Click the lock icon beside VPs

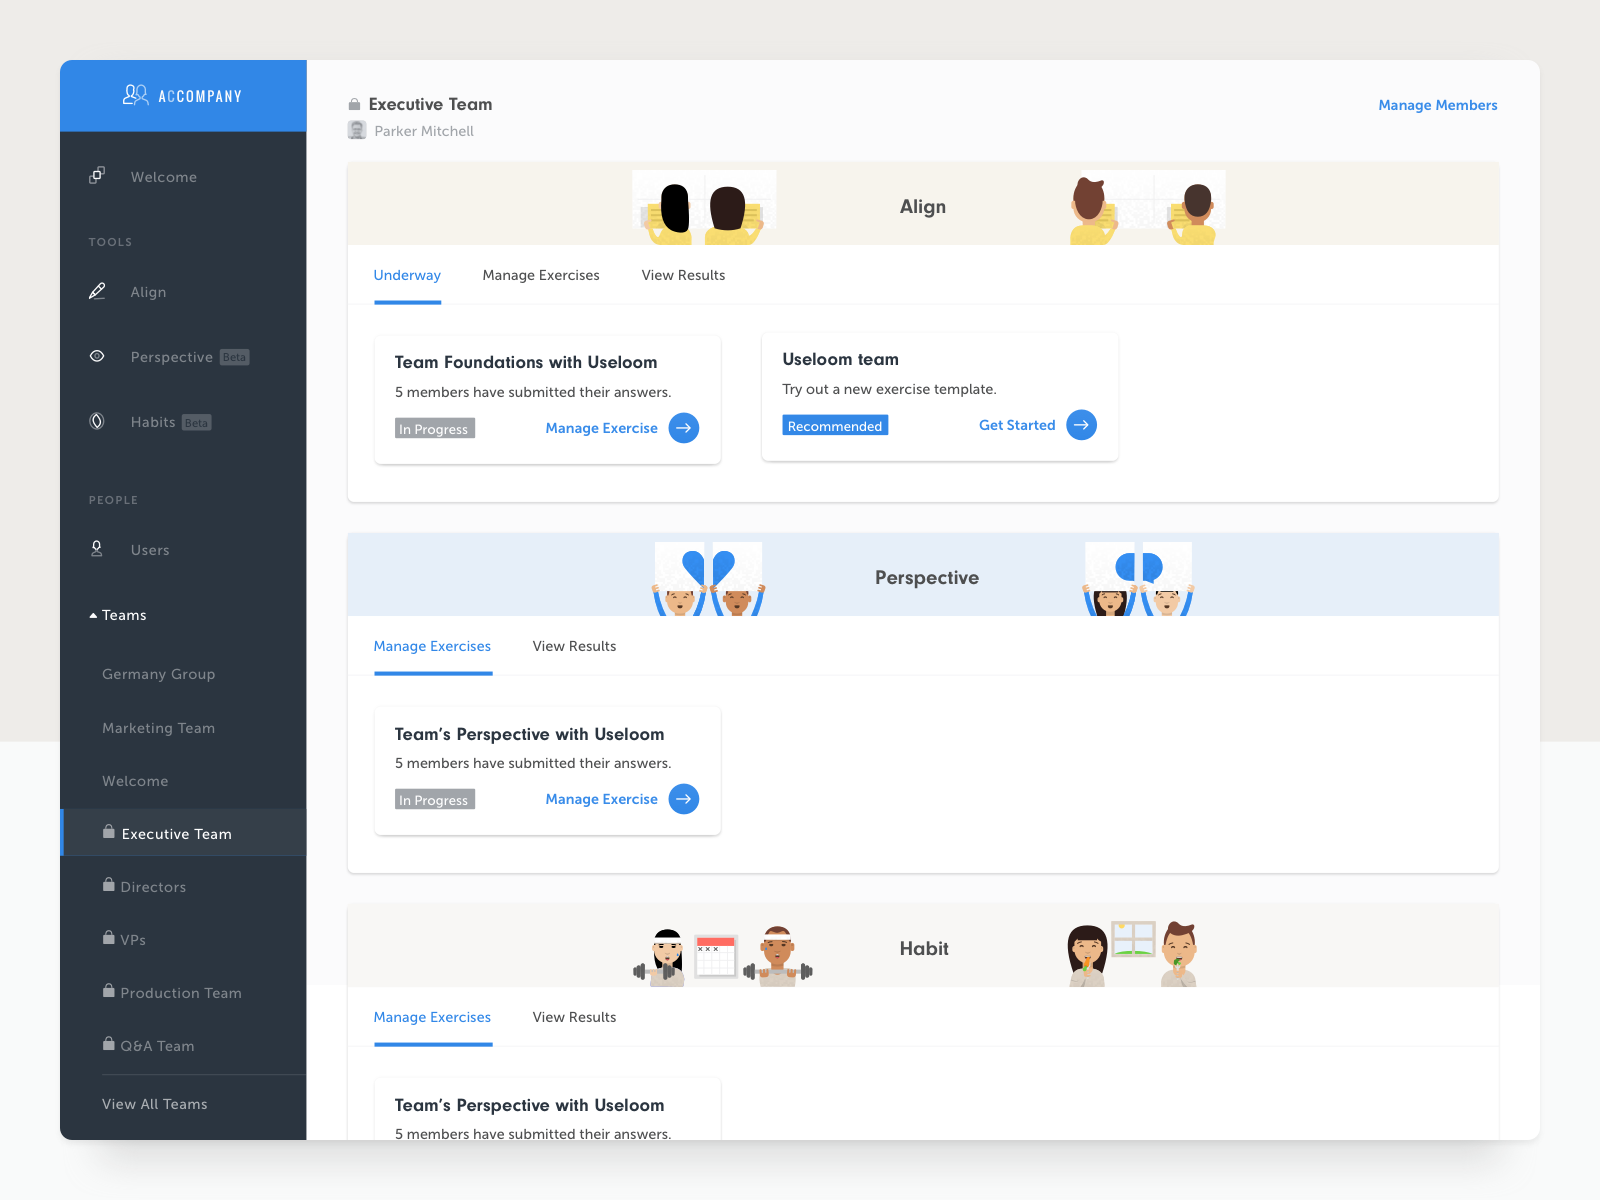coord(108,938)
